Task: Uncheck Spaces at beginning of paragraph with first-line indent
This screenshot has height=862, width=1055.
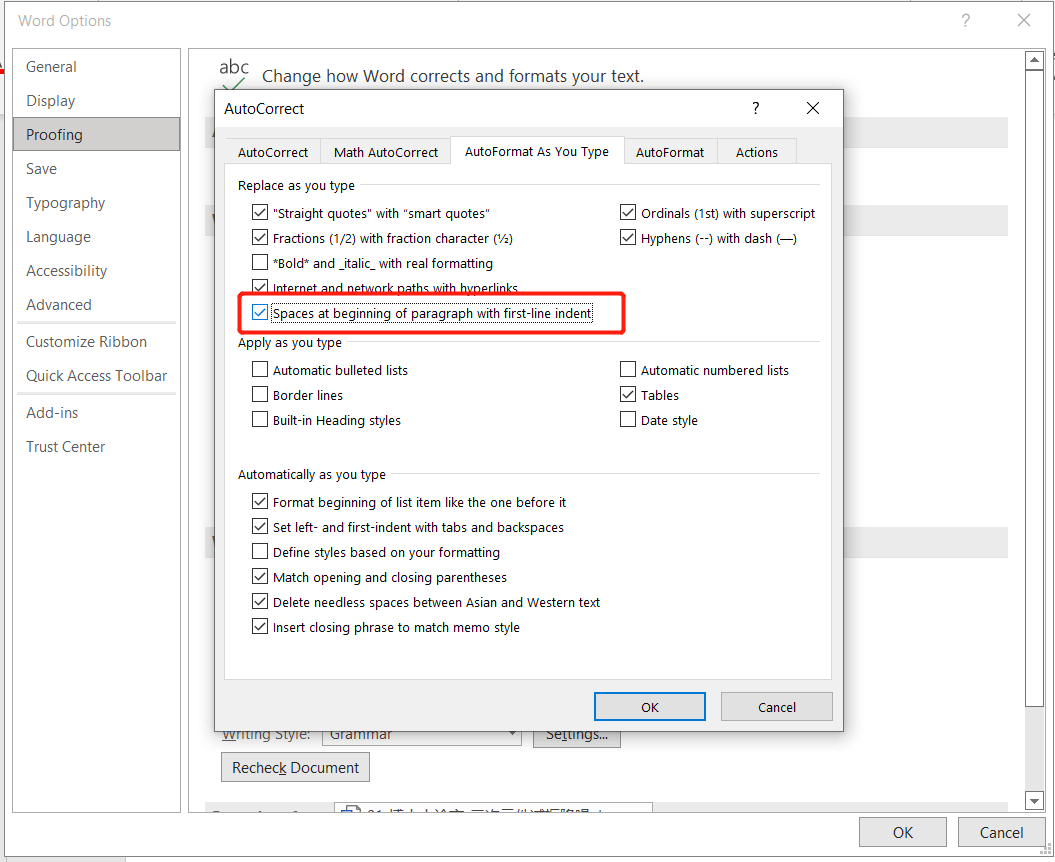Action: tap(260, 312)
